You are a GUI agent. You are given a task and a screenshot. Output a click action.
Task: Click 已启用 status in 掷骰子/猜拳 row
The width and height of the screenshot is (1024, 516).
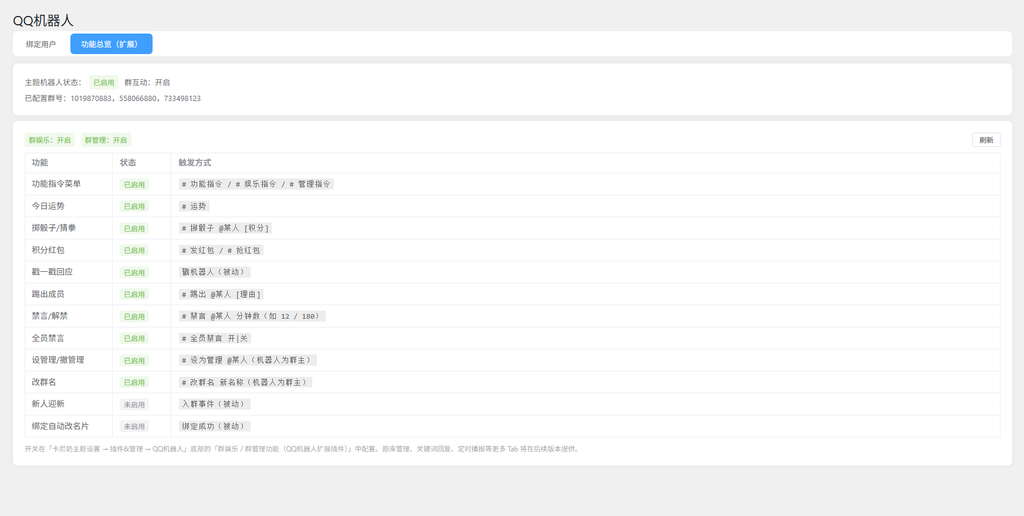134,229
